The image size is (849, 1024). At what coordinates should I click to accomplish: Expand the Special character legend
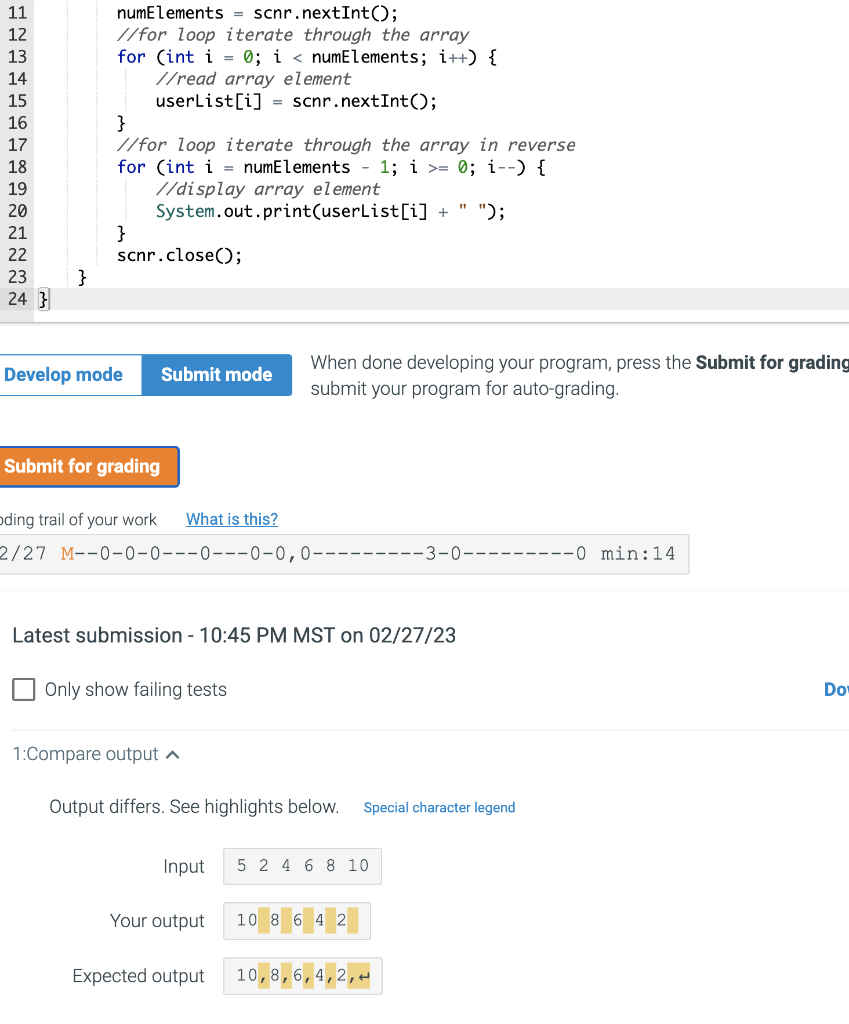point(439,807)
